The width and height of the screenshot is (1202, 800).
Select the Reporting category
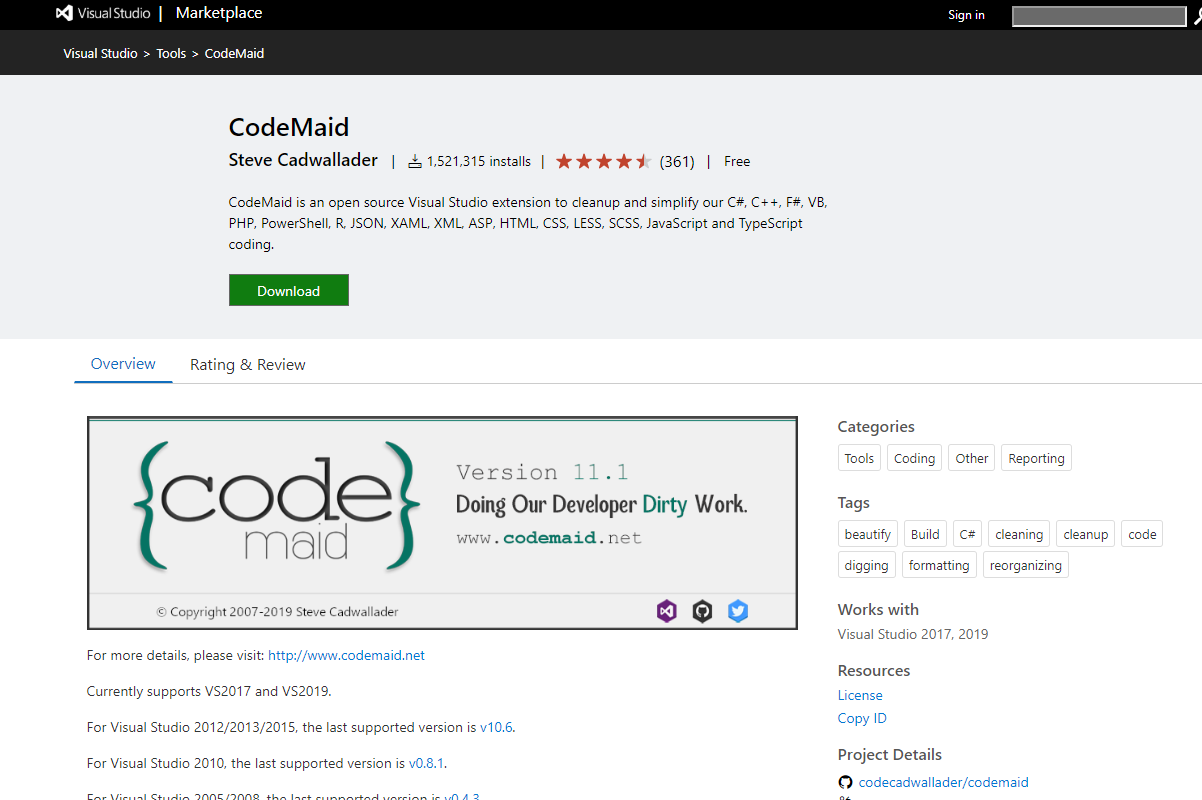tap(1036, 458)
